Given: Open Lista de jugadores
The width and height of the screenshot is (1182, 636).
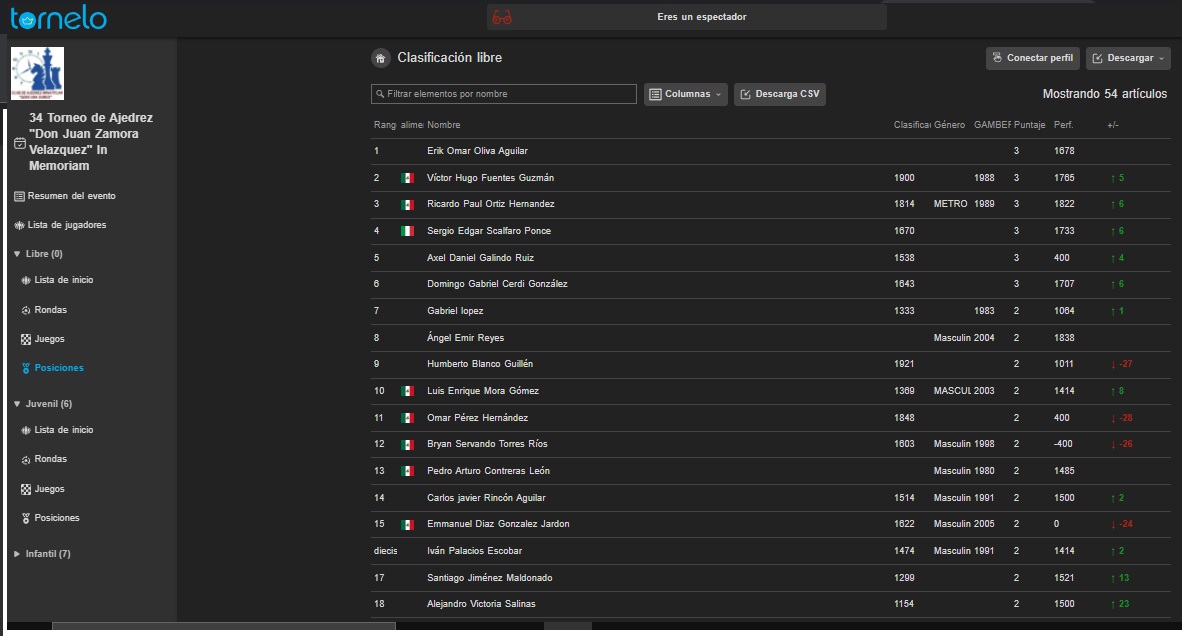Looking at the screenshot, I should 66,225.
